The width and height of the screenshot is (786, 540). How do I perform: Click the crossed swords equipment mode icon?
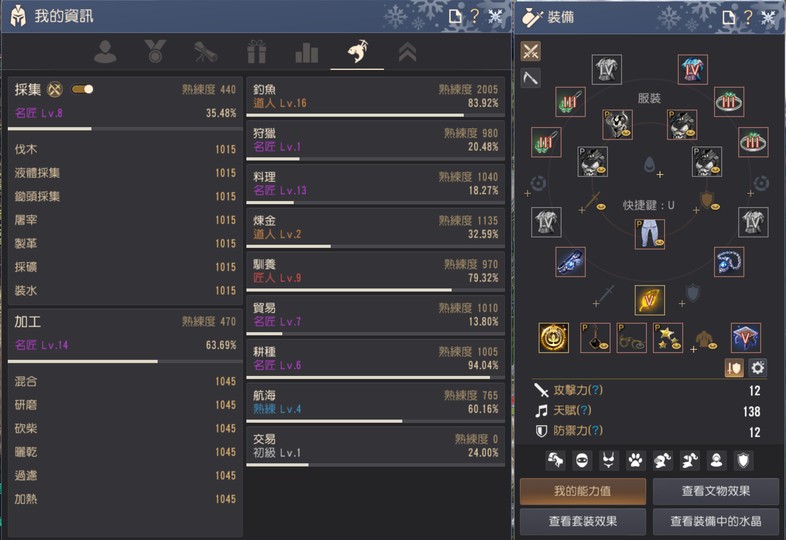pos(531,51)
